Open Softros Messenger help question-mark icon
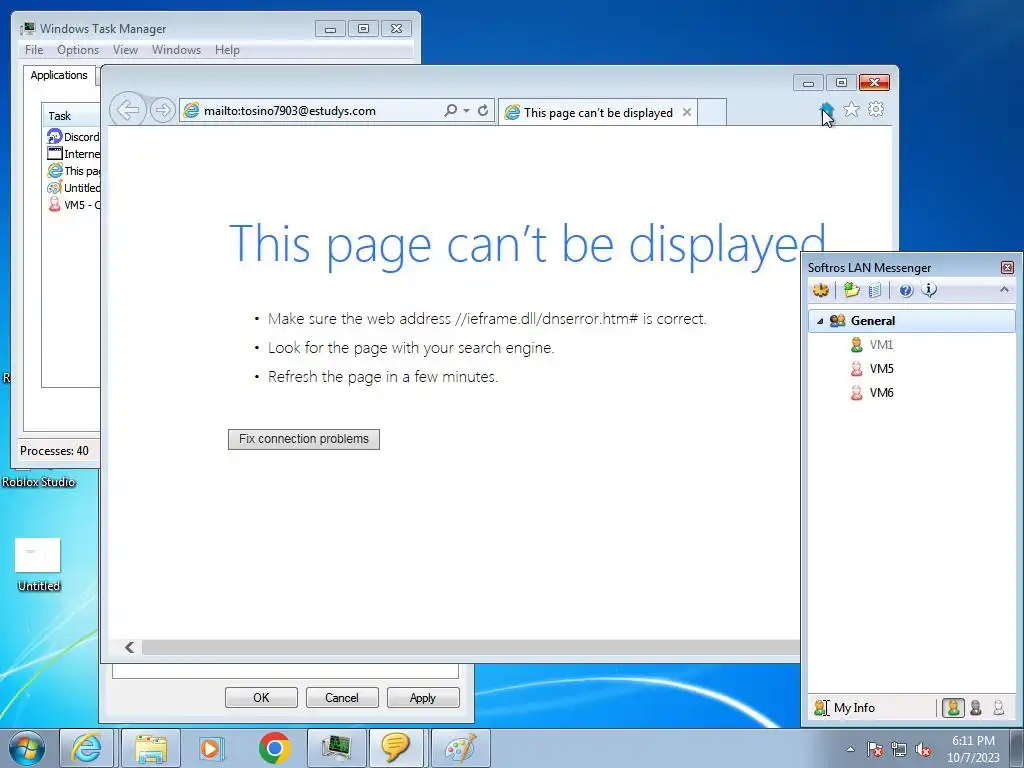The image size is (1024, 768). tap(906, 291)
